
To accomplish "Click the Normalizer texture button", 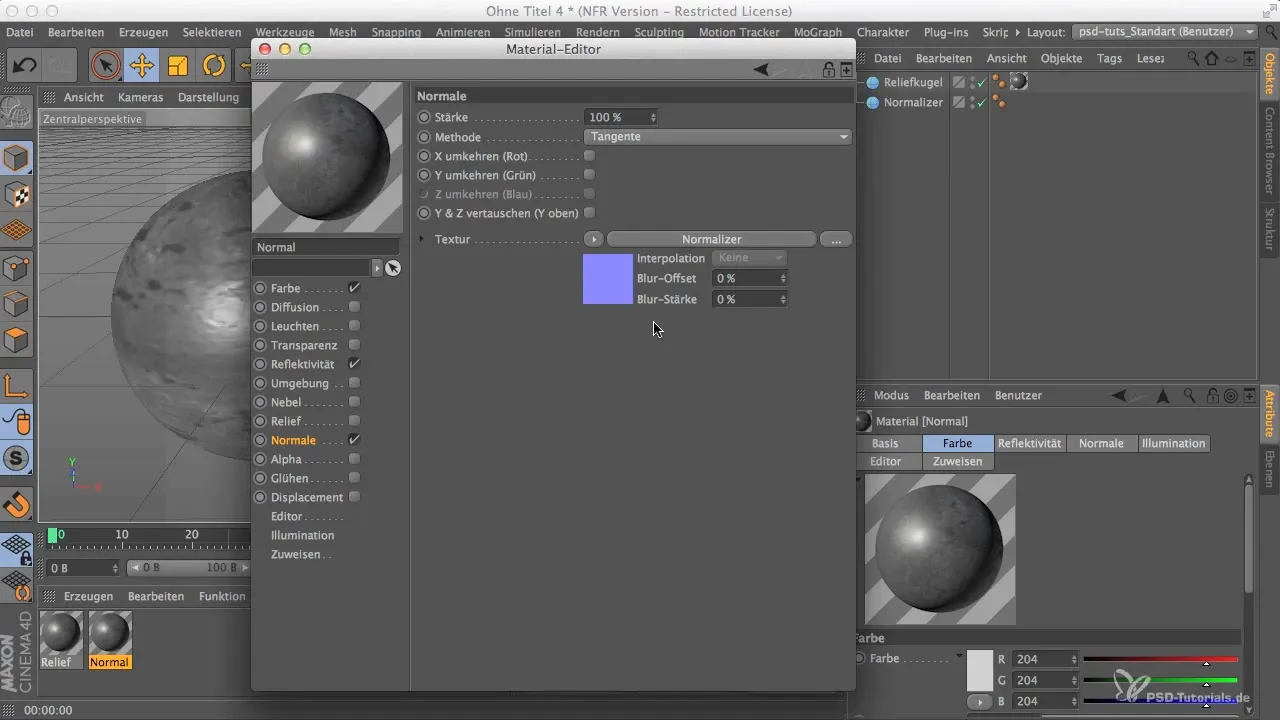I will point(712,240).
